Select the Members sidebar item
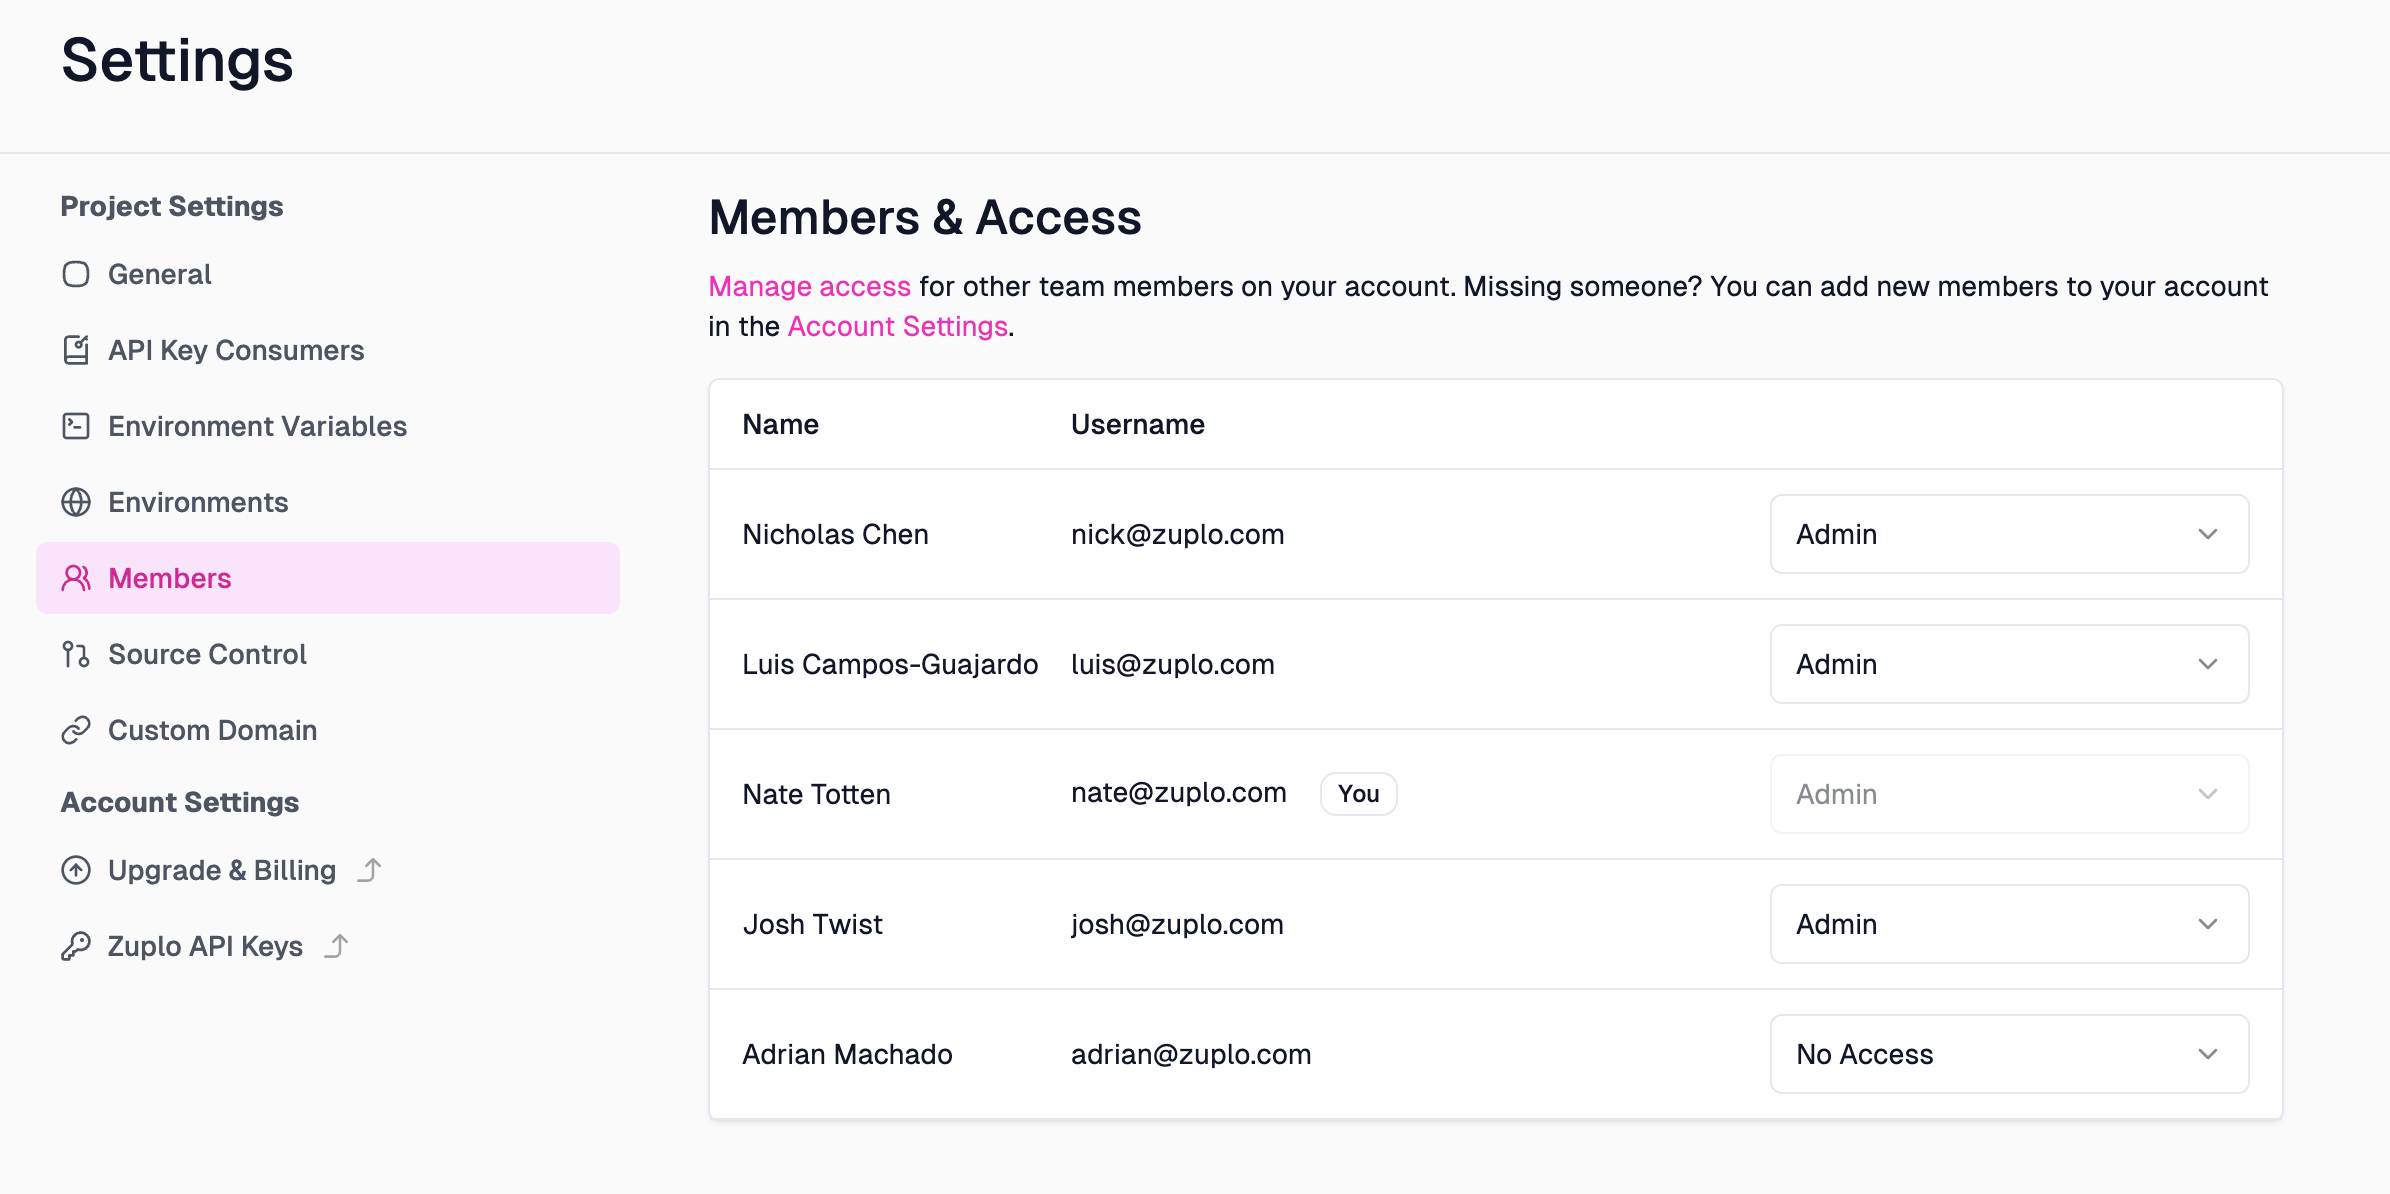This screenshot has width=2390, height=1194. point(328,578)
